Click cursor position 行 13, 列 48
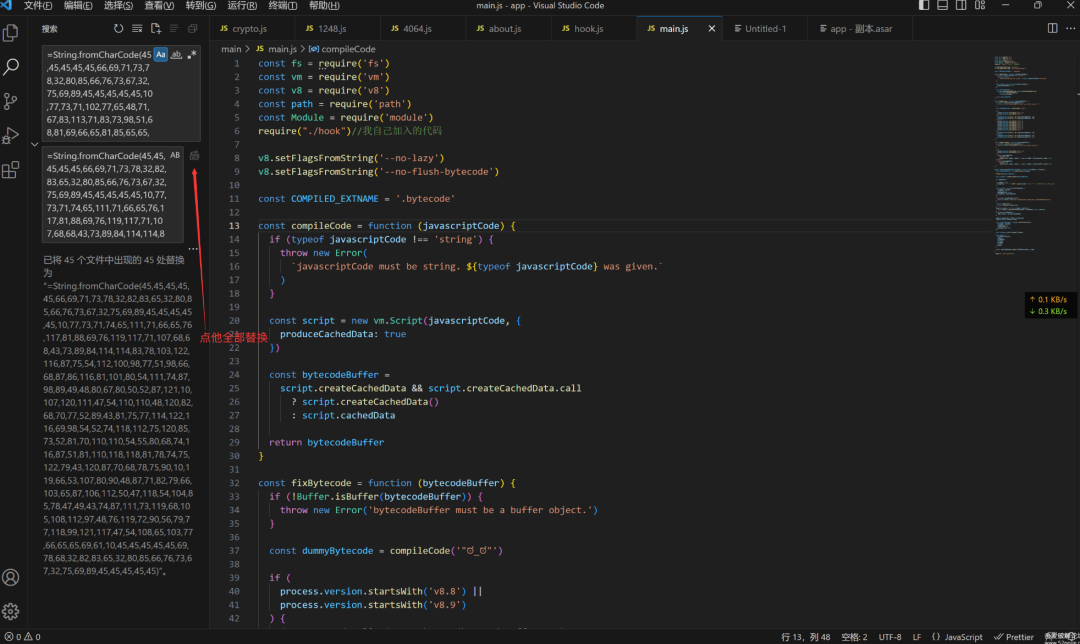The height and width of the screenshot is (644, 1080). [x=805, y=637]
